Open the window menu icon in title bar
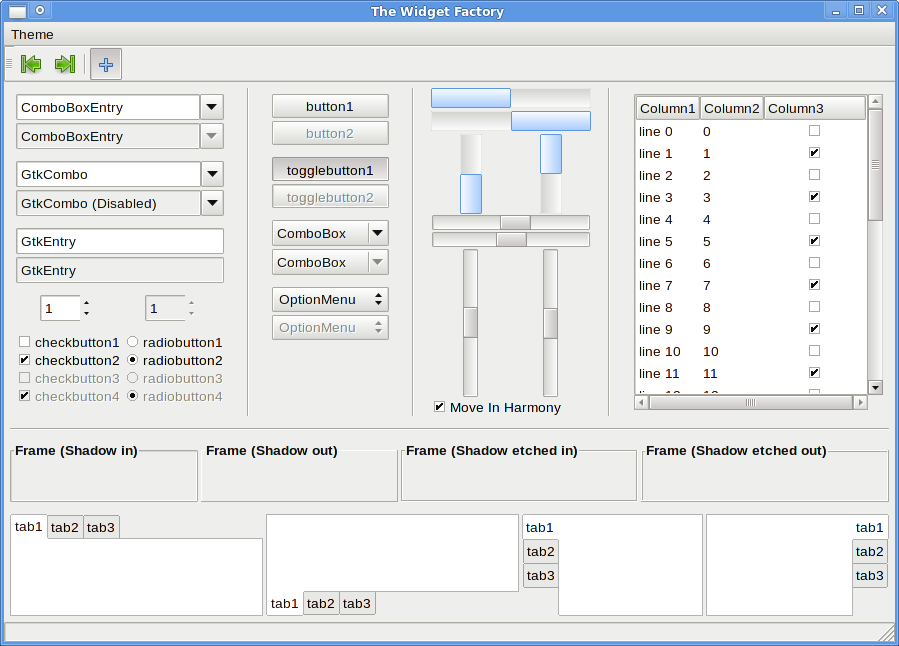 (x=18, y=11)
